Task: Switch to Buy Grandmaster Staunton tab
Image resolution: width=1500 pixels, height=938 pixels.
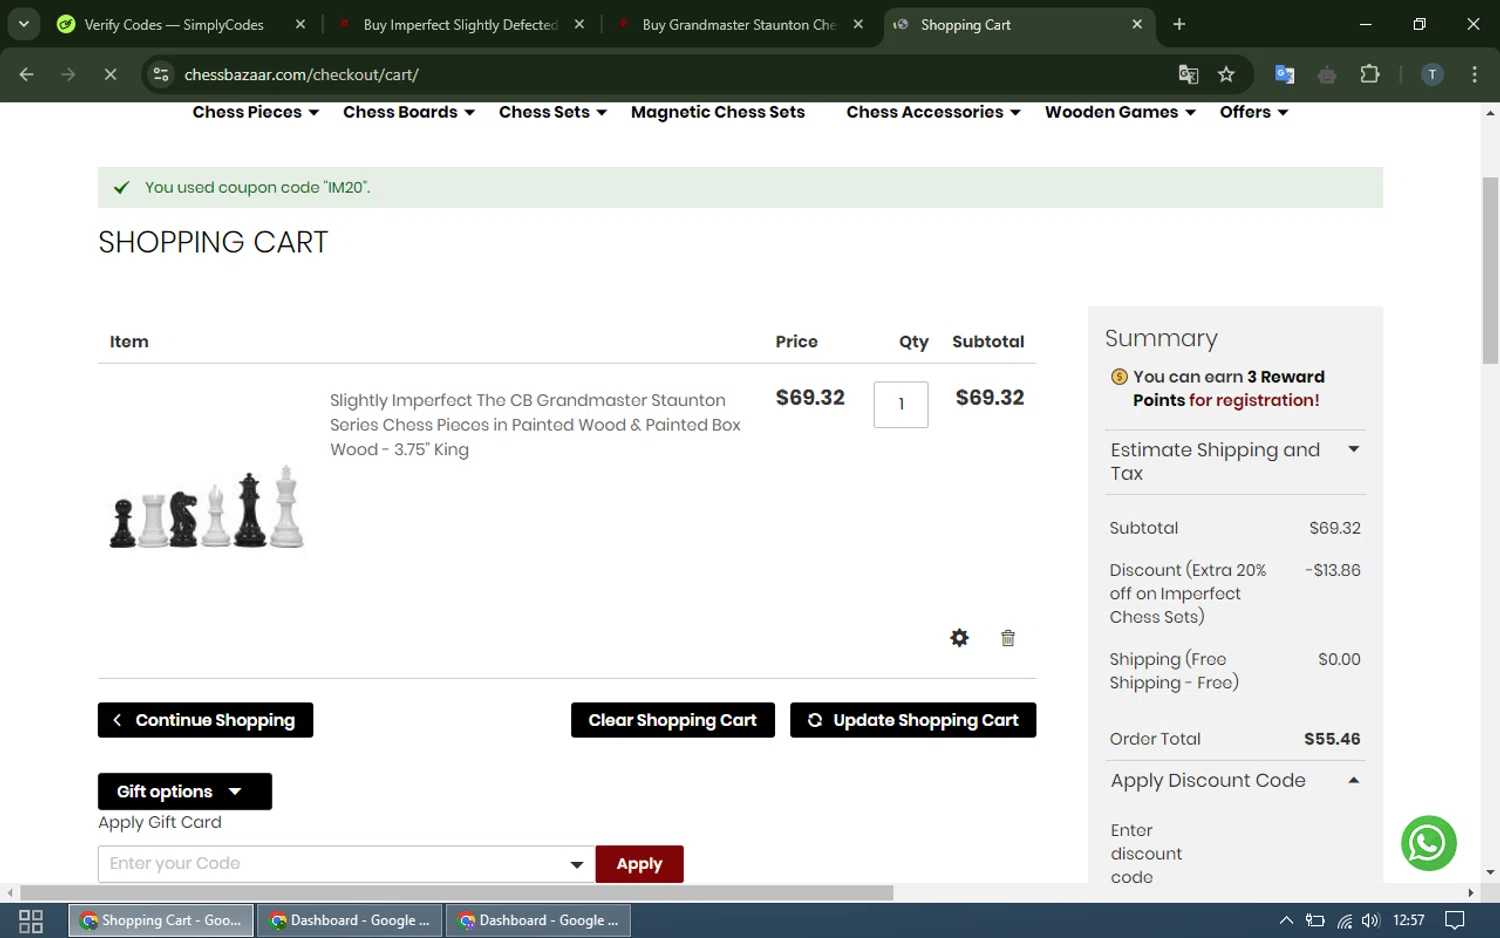Action: click(x=739, y=24)
